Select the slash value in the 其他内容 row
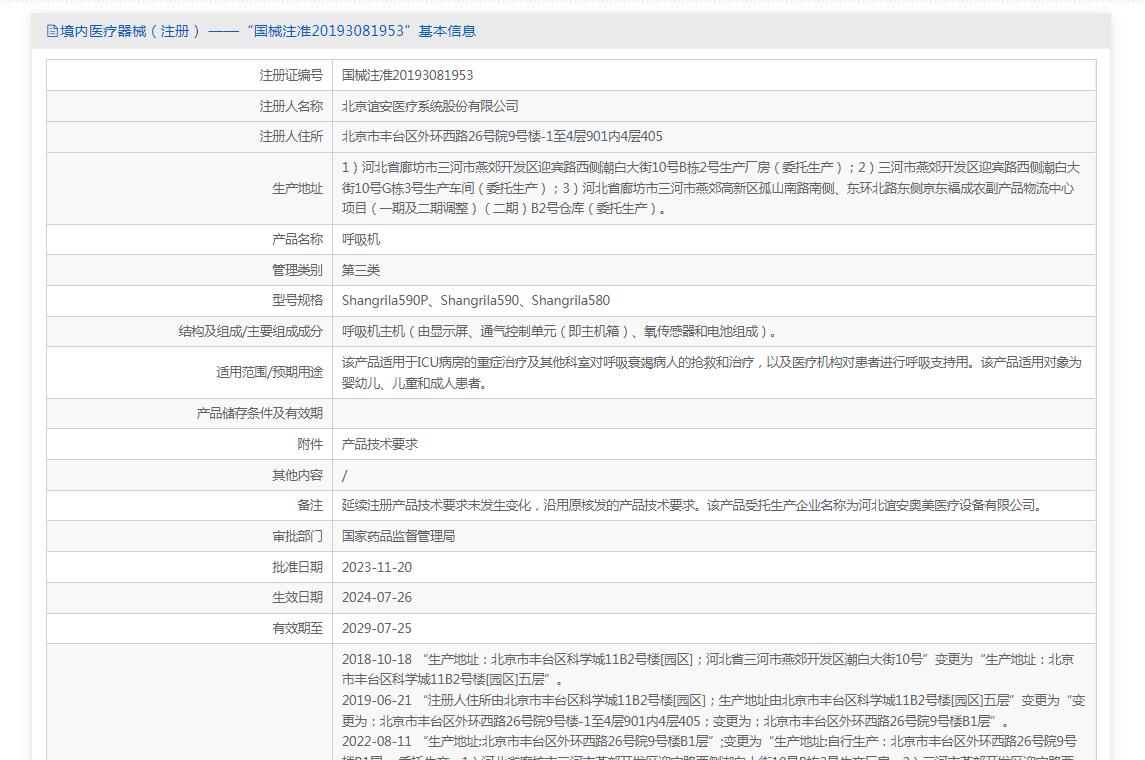The image size is (1145, 760). (345, 475)
